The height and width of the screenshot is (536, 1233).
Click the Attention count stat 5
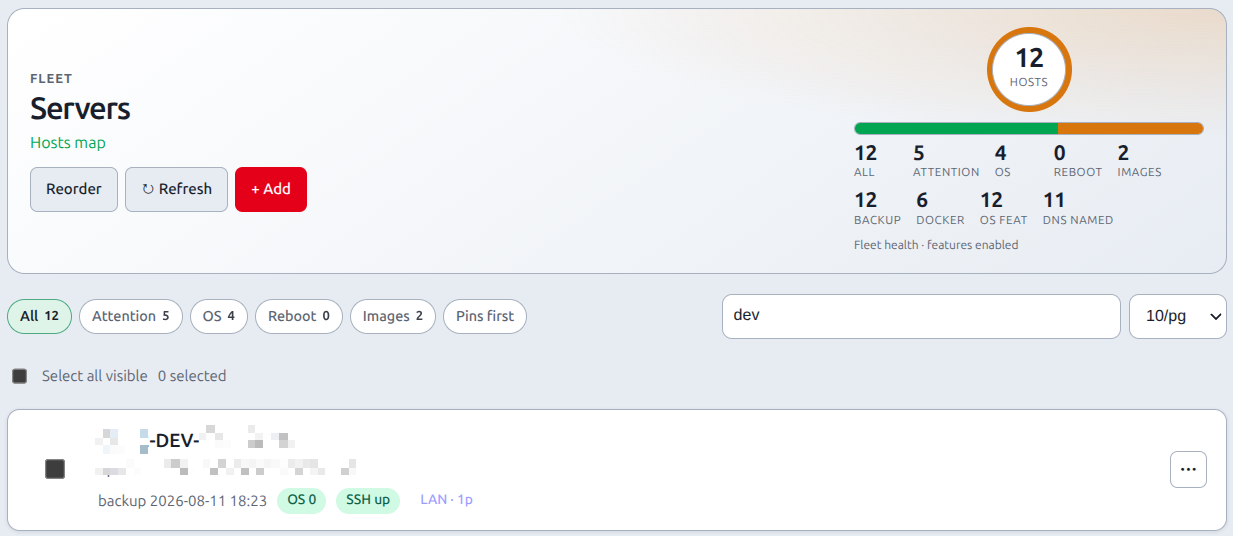click(x=919, y=153)
